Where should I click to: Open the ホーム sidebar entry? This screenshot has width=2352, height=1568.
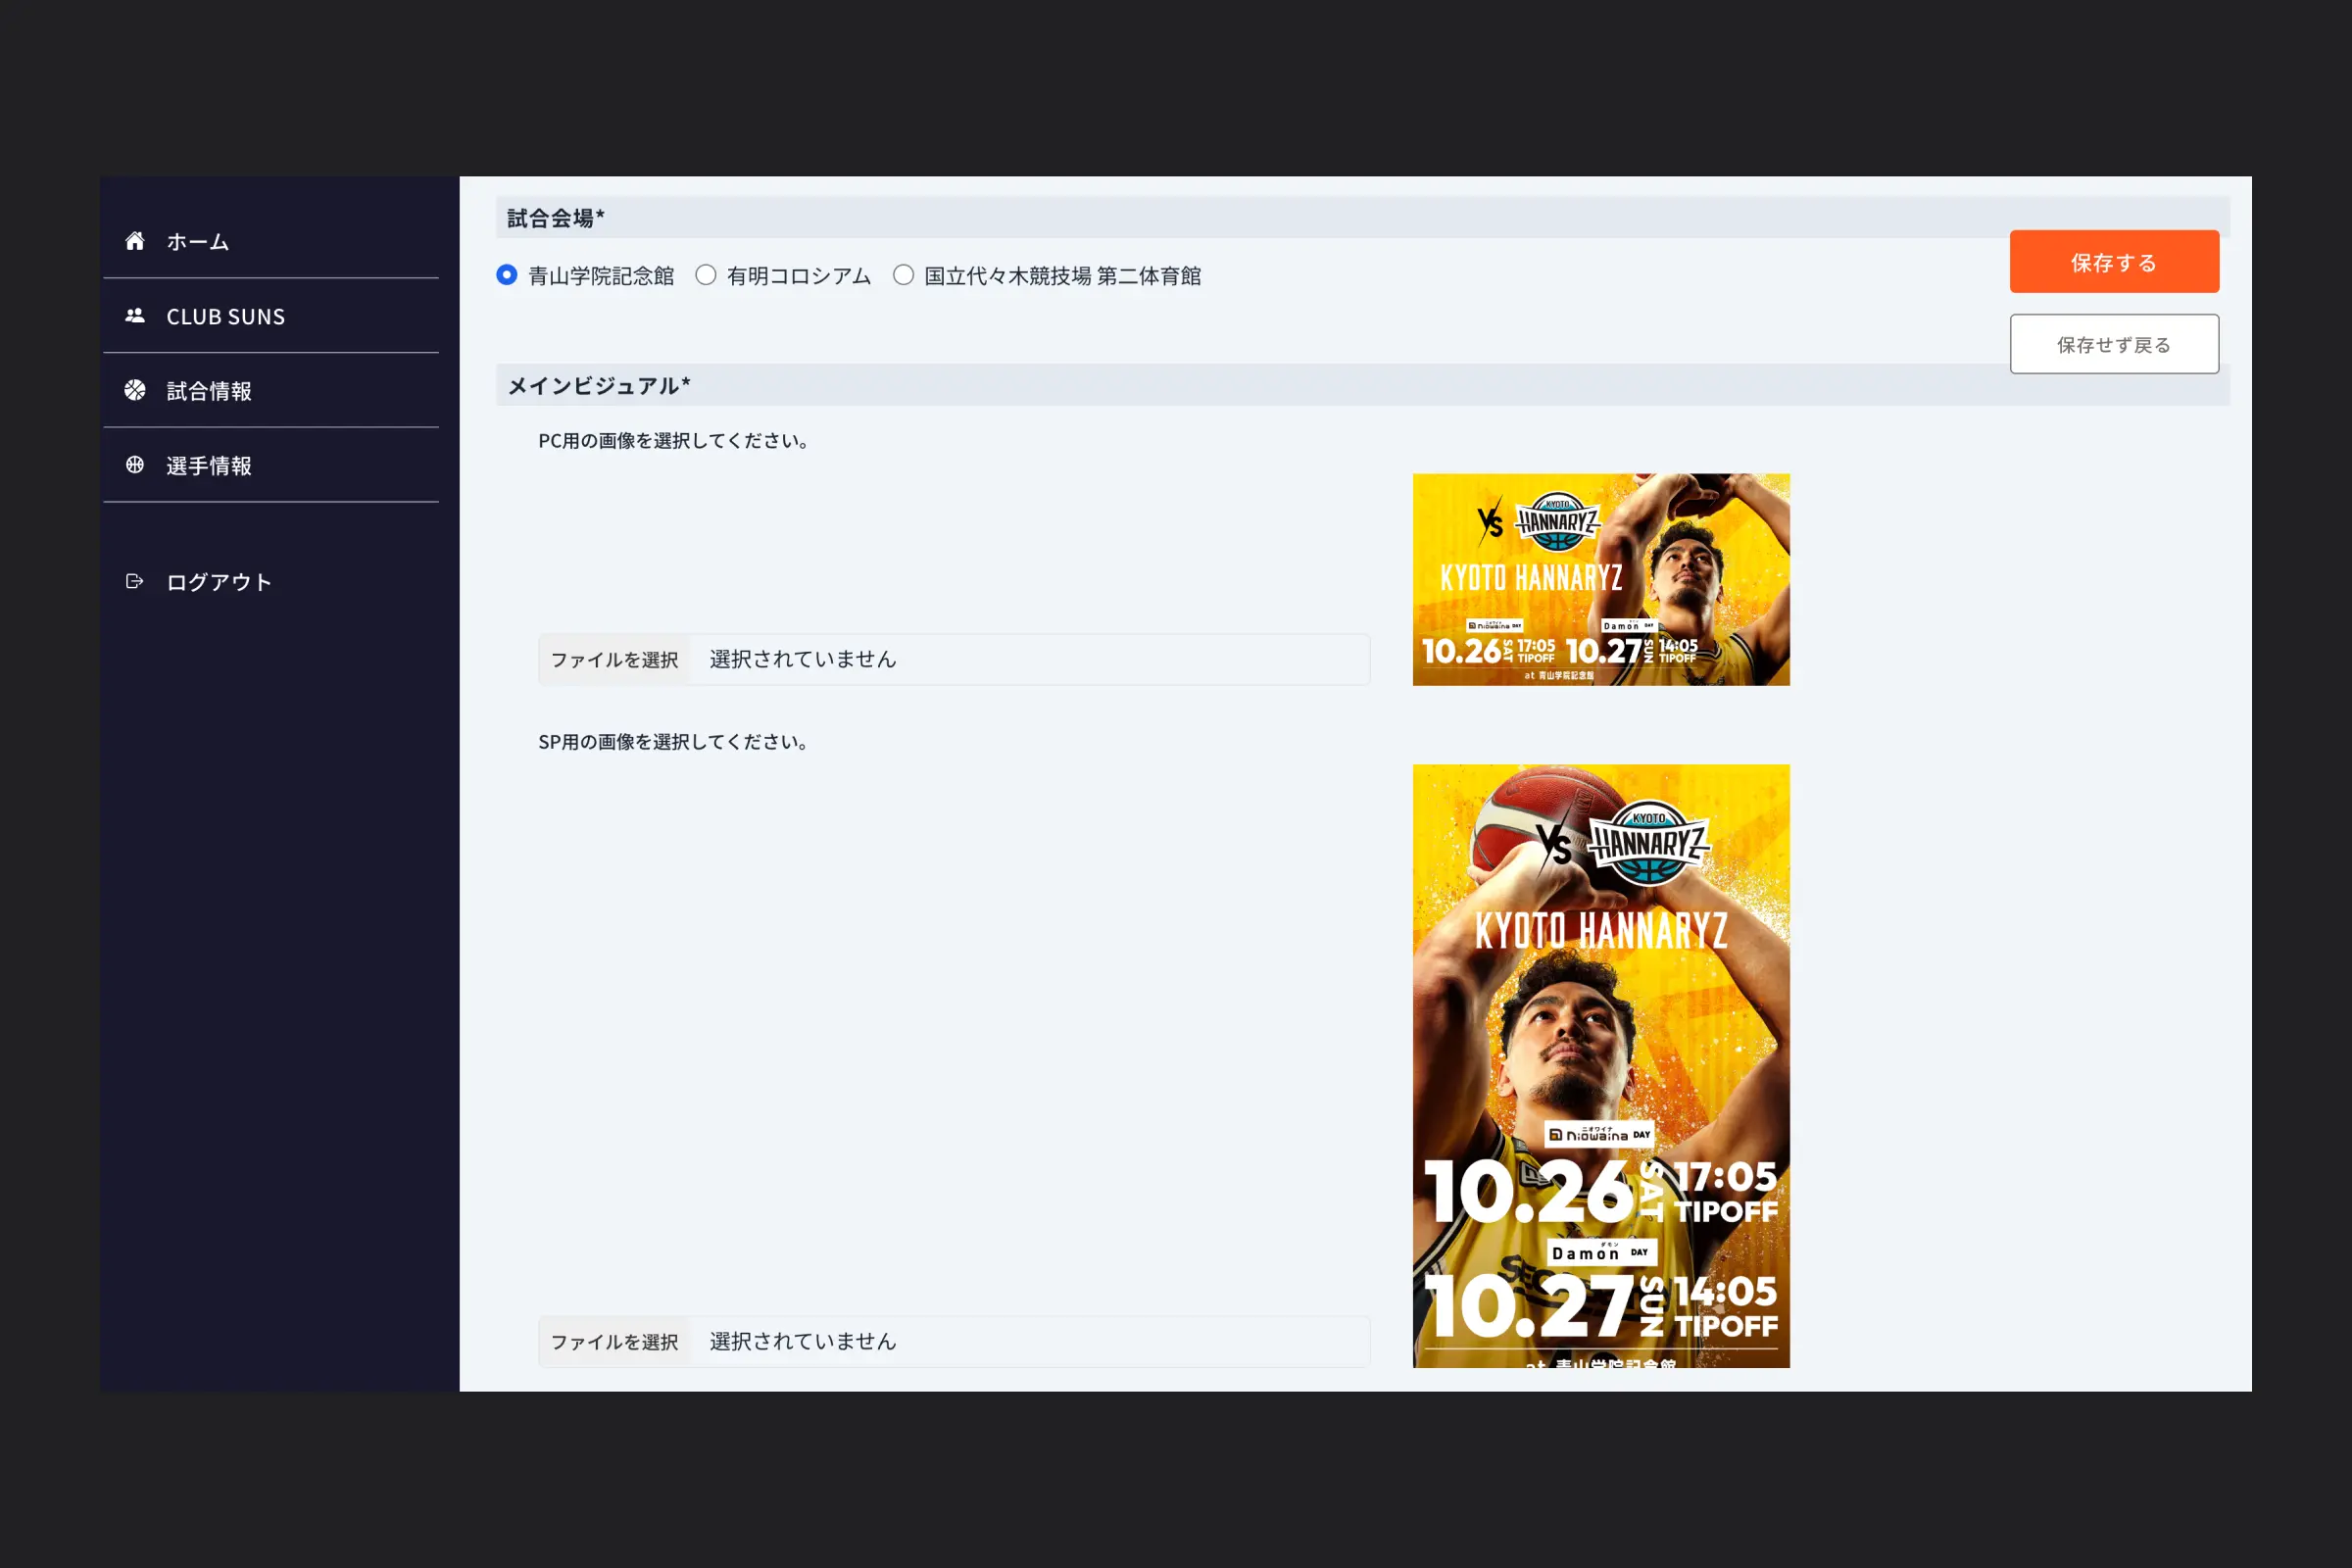pyautogui.click(x=197, y=240)
